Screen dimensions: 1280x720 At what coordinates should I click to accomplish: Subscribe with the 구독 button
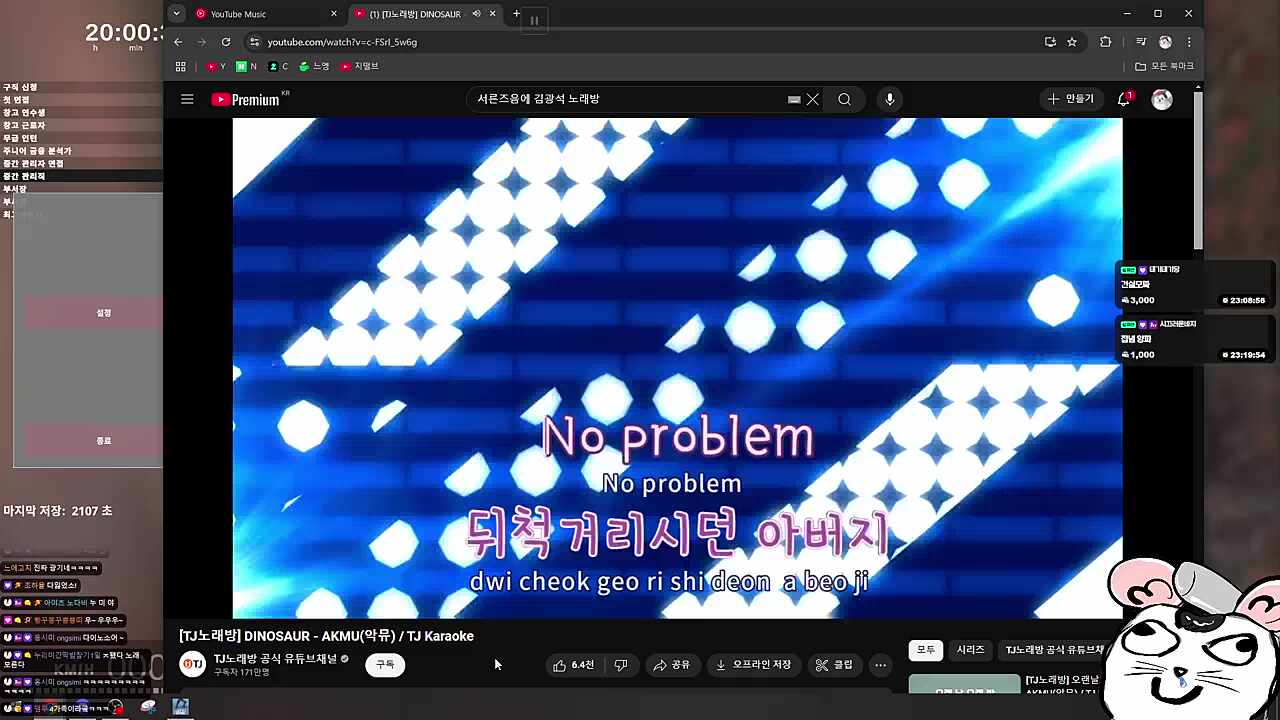385,664
